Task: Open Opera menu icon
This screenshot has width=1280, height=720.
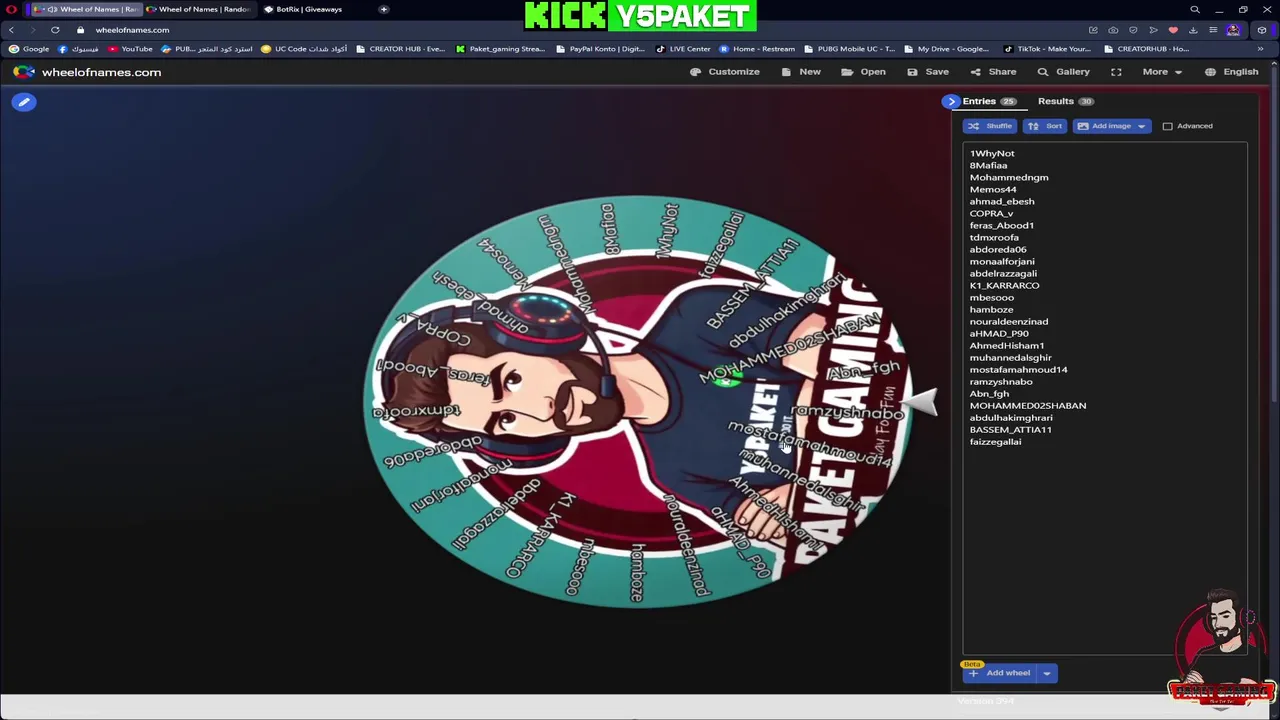Action: pyautogui.click(x=11, y=9)
